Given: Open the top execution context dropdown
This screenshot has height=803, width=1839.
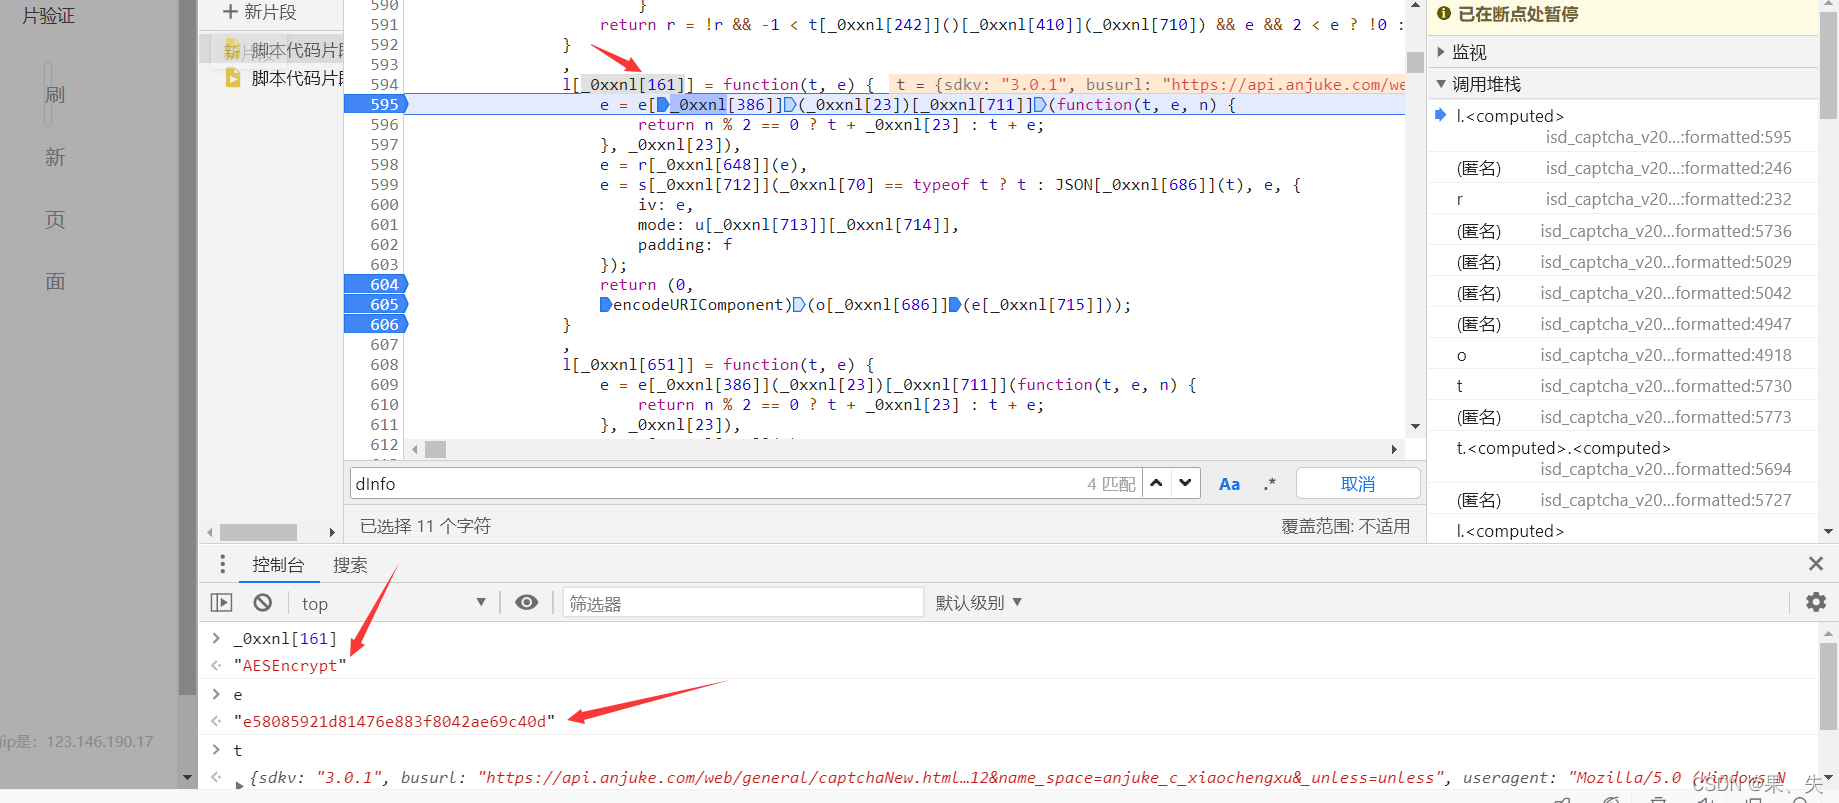Looking at the screenshot, I should click(394, 603).
